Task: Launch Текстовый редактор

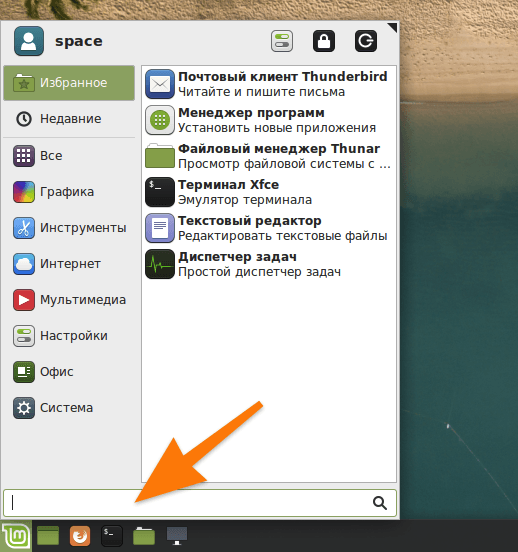Action: pyautogui.click(x=269, y=228)
